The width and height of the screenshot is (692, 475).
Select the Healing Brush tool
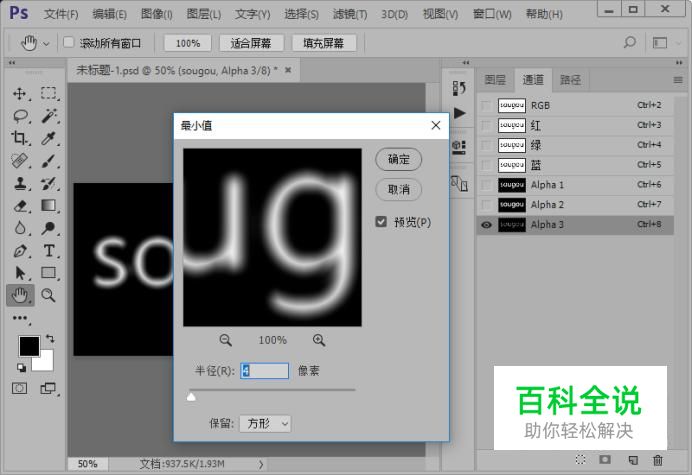click(x=20, y=161)
